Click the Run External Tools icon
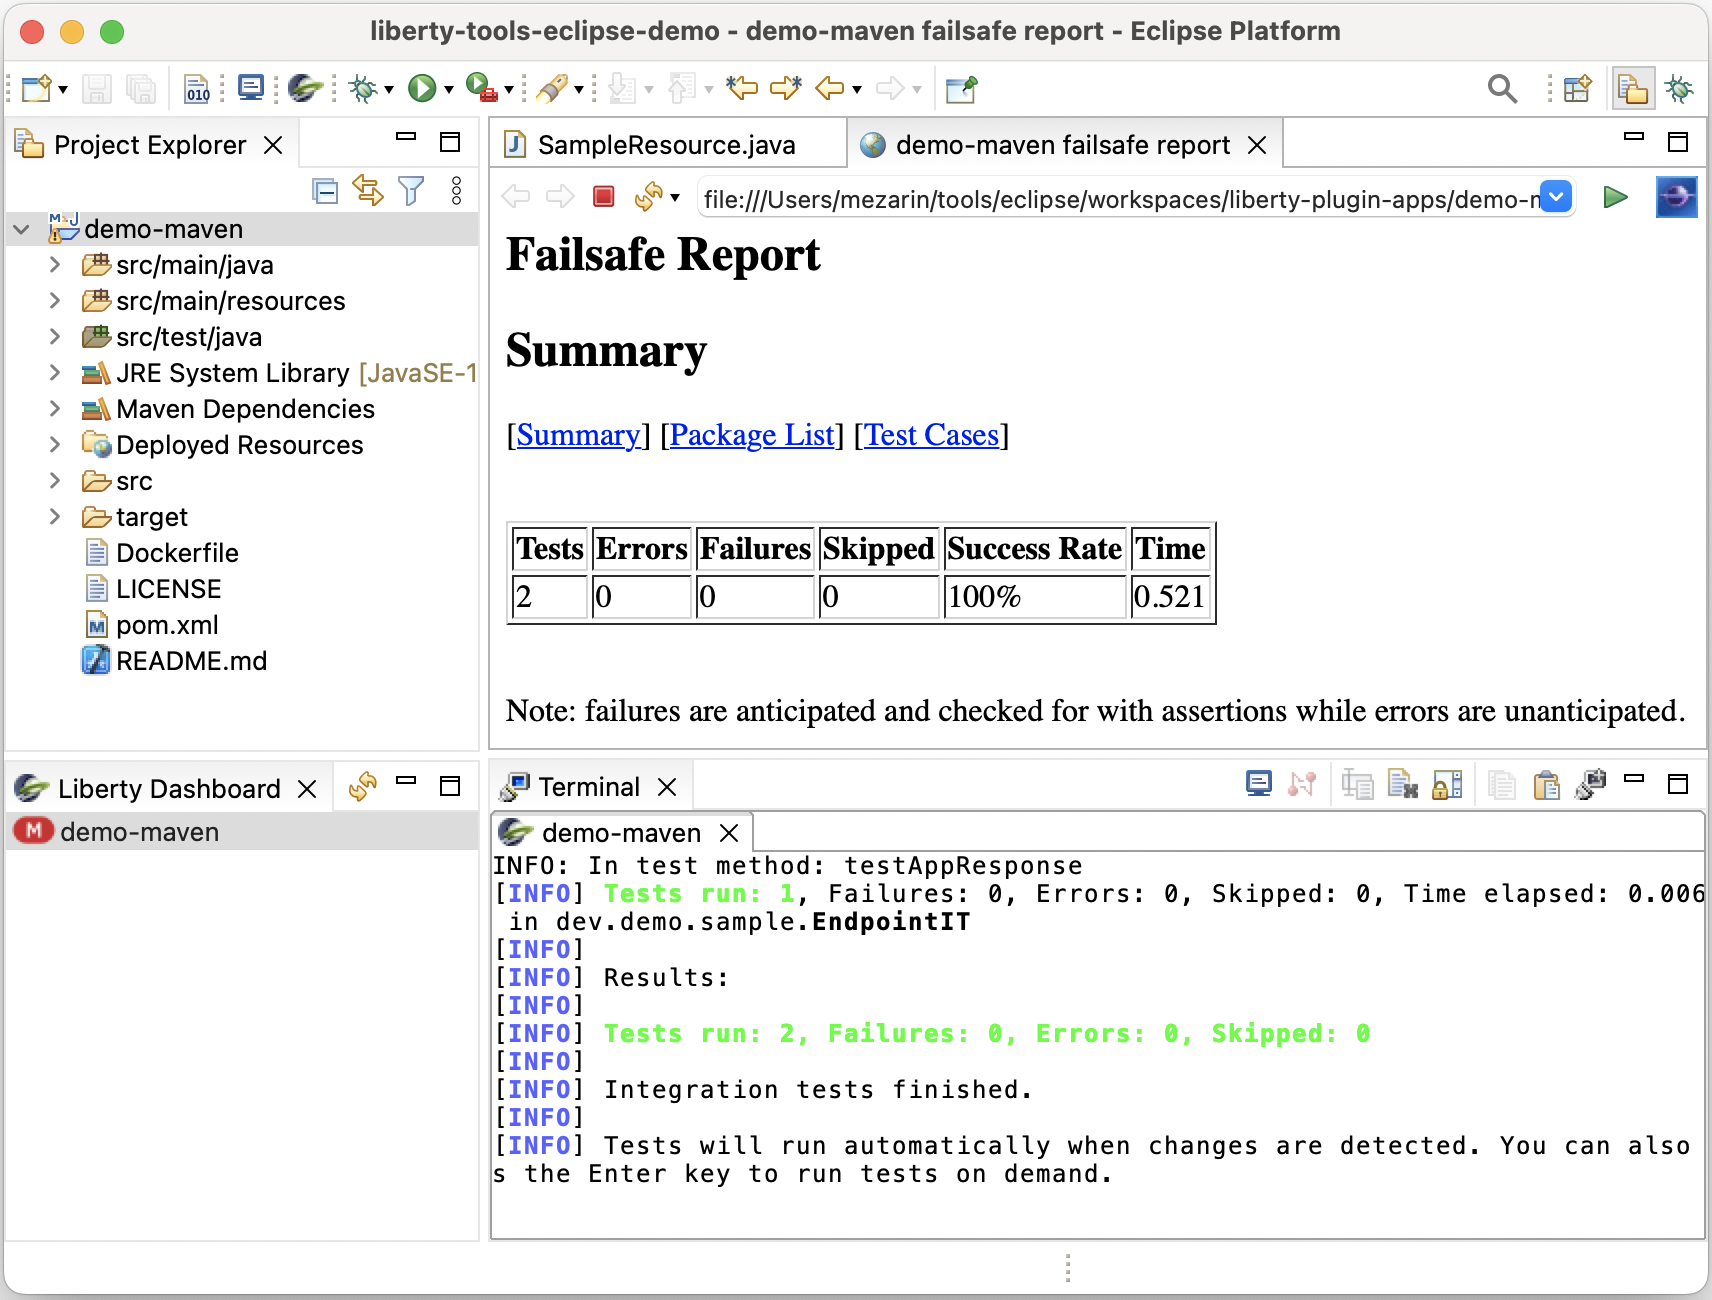The image size is (1712, 1300). pyautogui.click(x=482, y=88)
